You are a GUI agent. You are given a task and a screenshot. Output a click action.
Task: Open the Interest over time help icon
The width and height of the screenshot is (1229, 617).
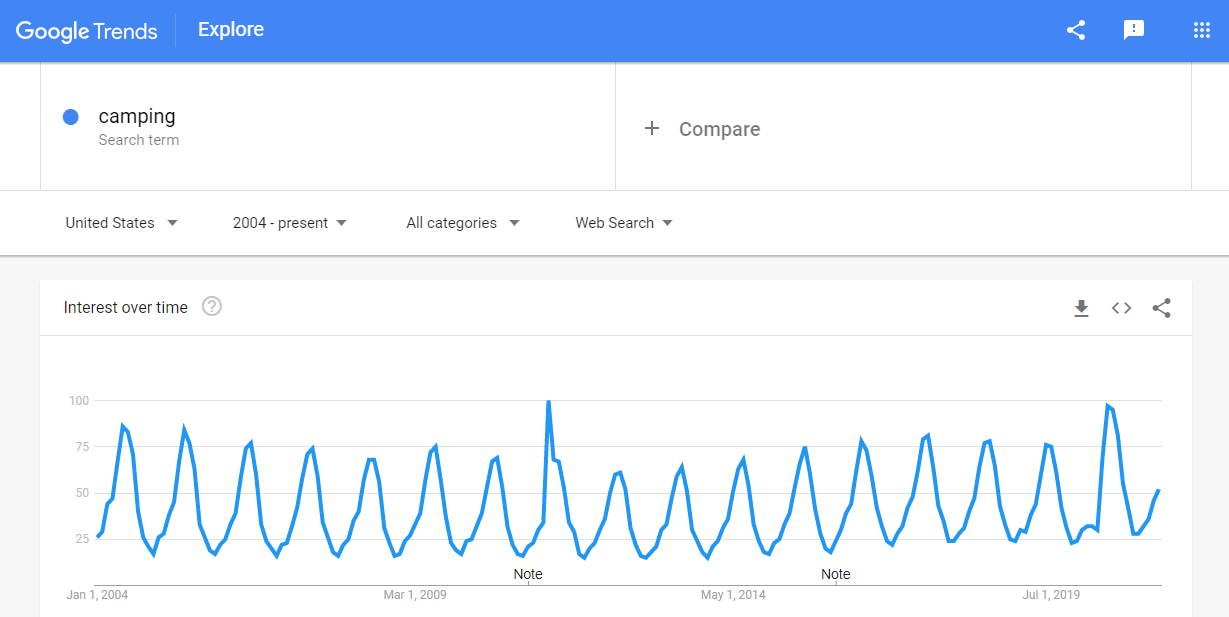(x=212, y=307)
